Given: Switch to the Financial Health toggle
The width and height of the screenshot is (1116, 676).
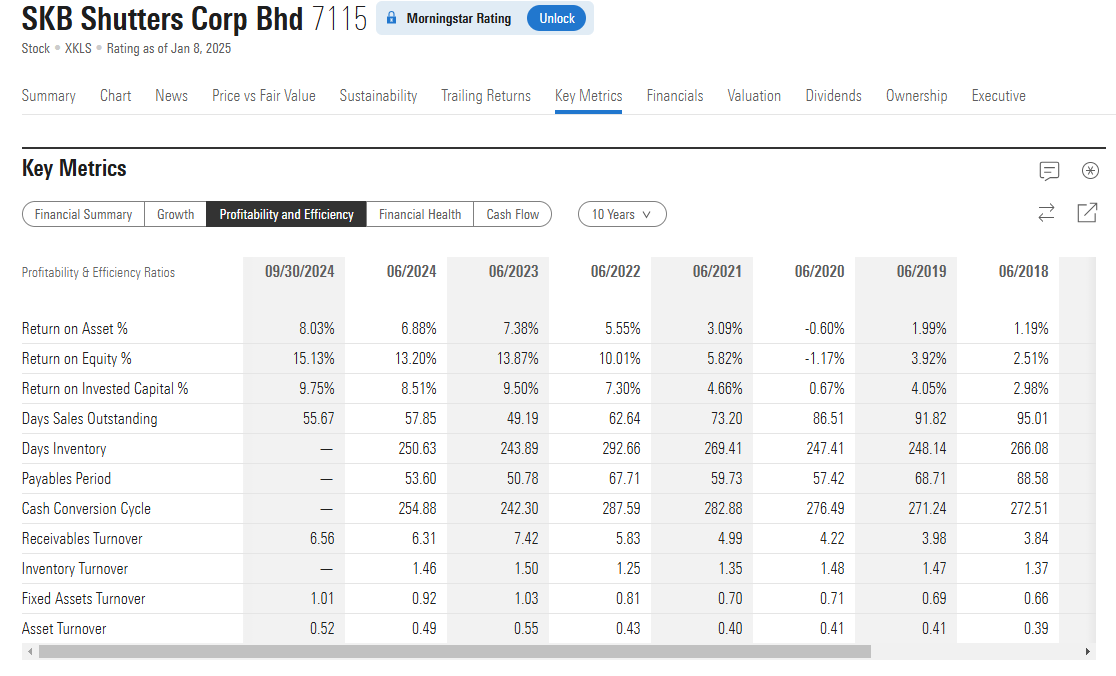Looking at the screenshot, I should [420, 214].
